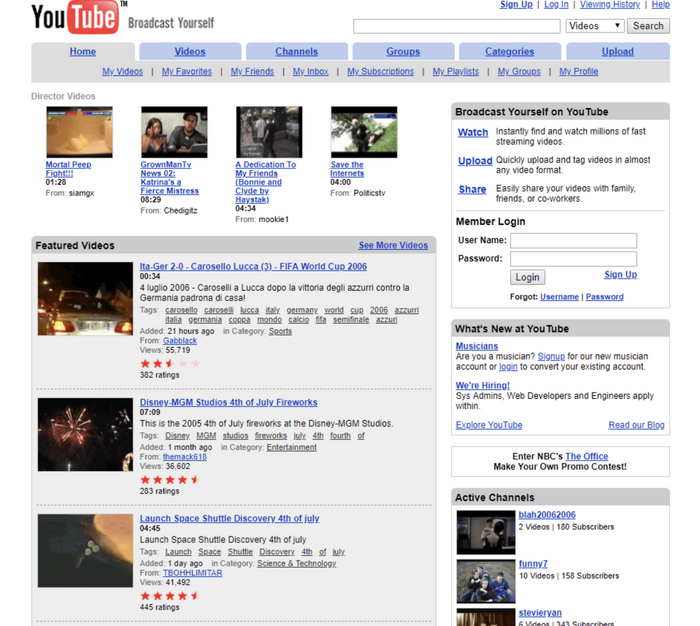The height and width of the screenshot is (626, 700).
Task: Open the GrownManTv News 02 thumbnail
Action: 174,132
